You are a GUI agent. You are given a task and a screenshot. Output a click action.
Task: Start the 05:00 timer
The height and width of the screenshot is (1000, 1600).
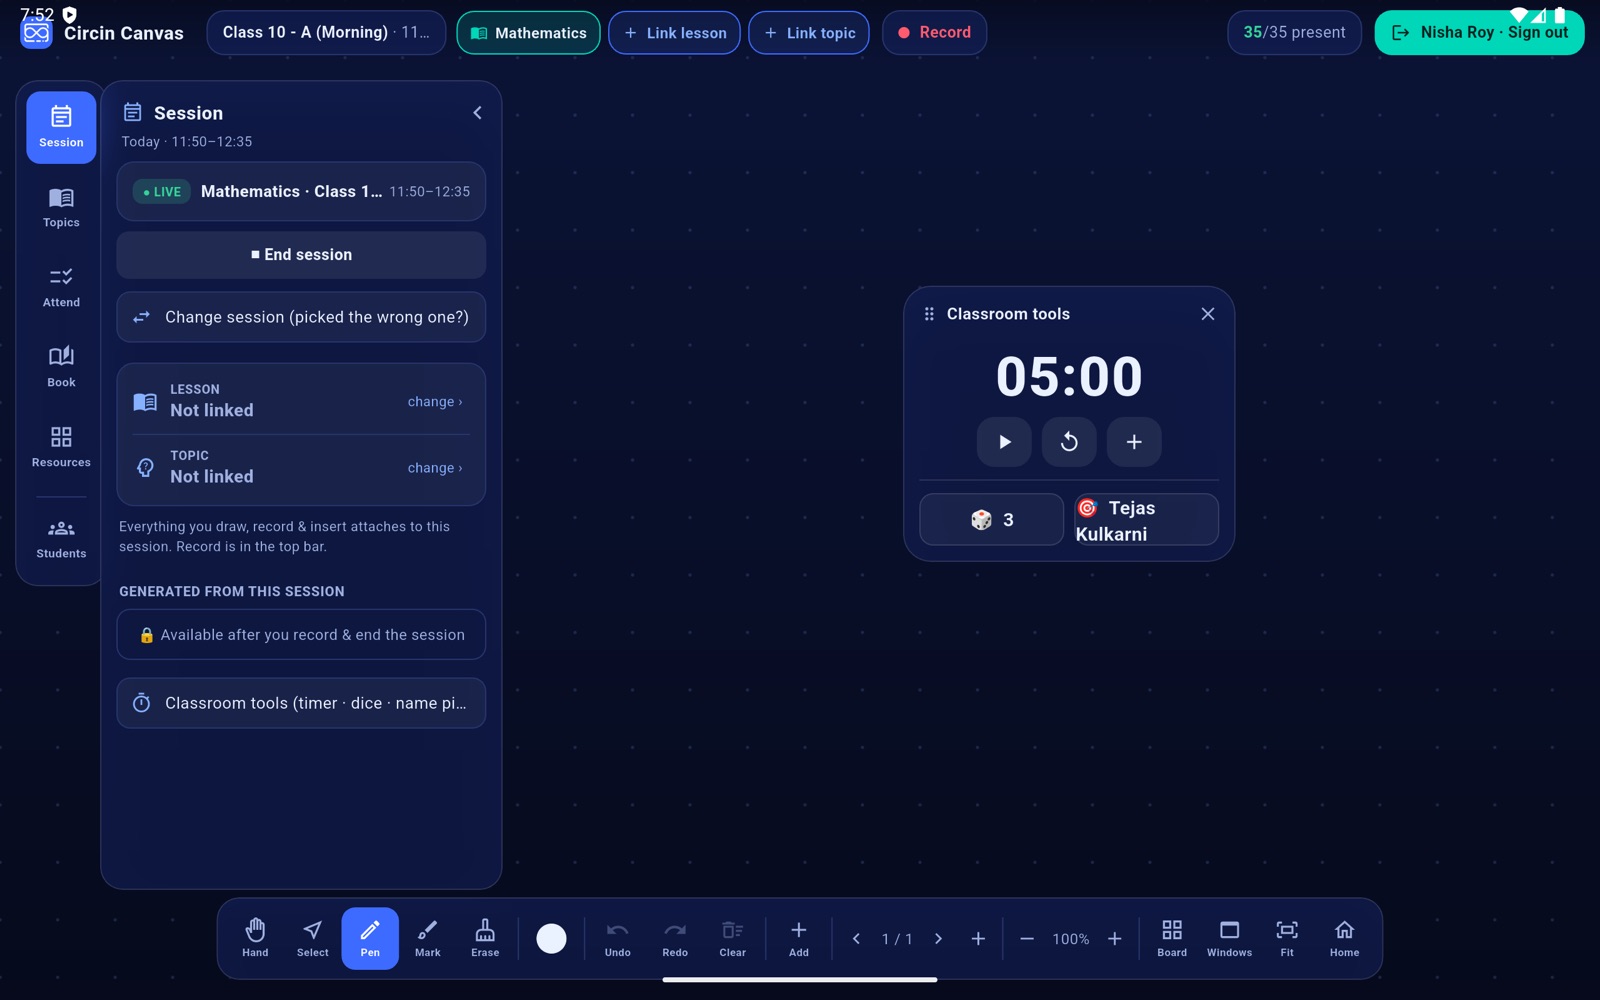click(1004, 442)
